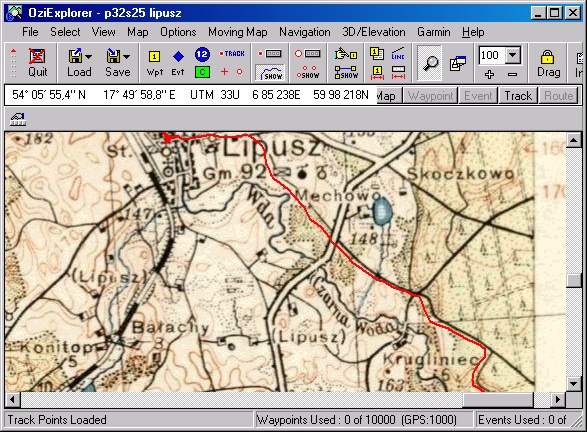Screen dimensions: 587x432
Task: Toggle the track SHOW button
Action: [270, 73]
